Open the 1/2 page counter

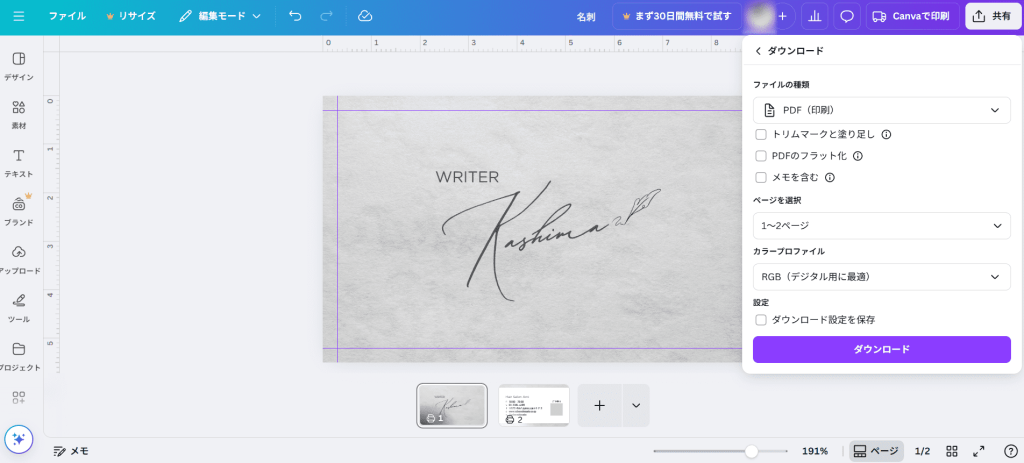[922, 451]
